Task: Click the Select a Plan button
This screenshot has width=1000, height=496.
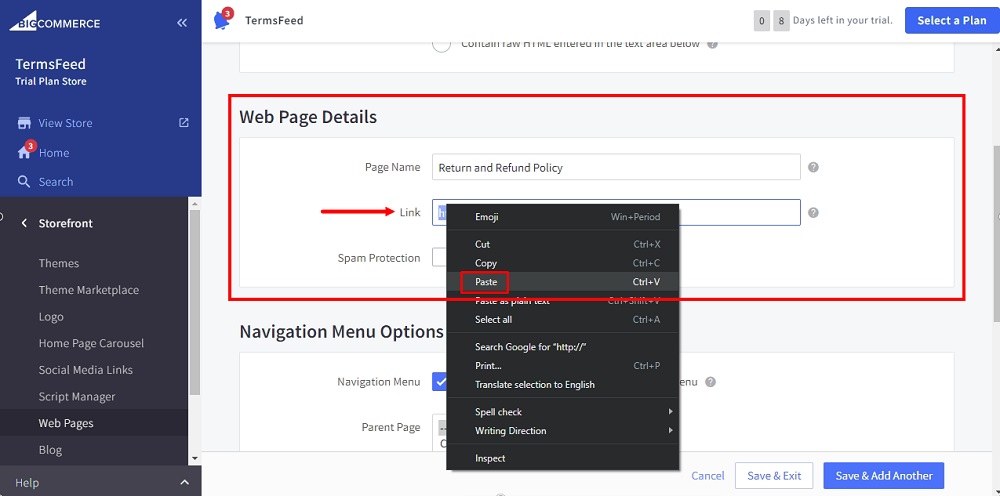Action: click(x=952, y=20)
